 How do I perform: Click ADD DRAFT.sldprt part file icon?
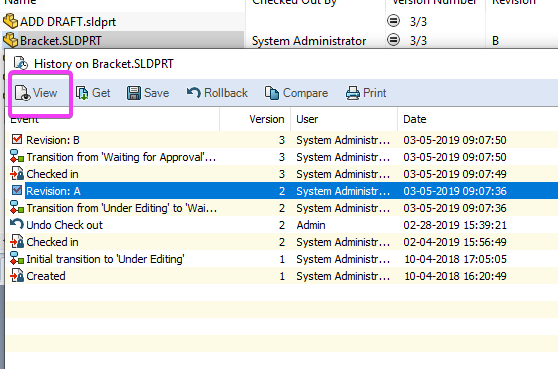coord(10,21)
